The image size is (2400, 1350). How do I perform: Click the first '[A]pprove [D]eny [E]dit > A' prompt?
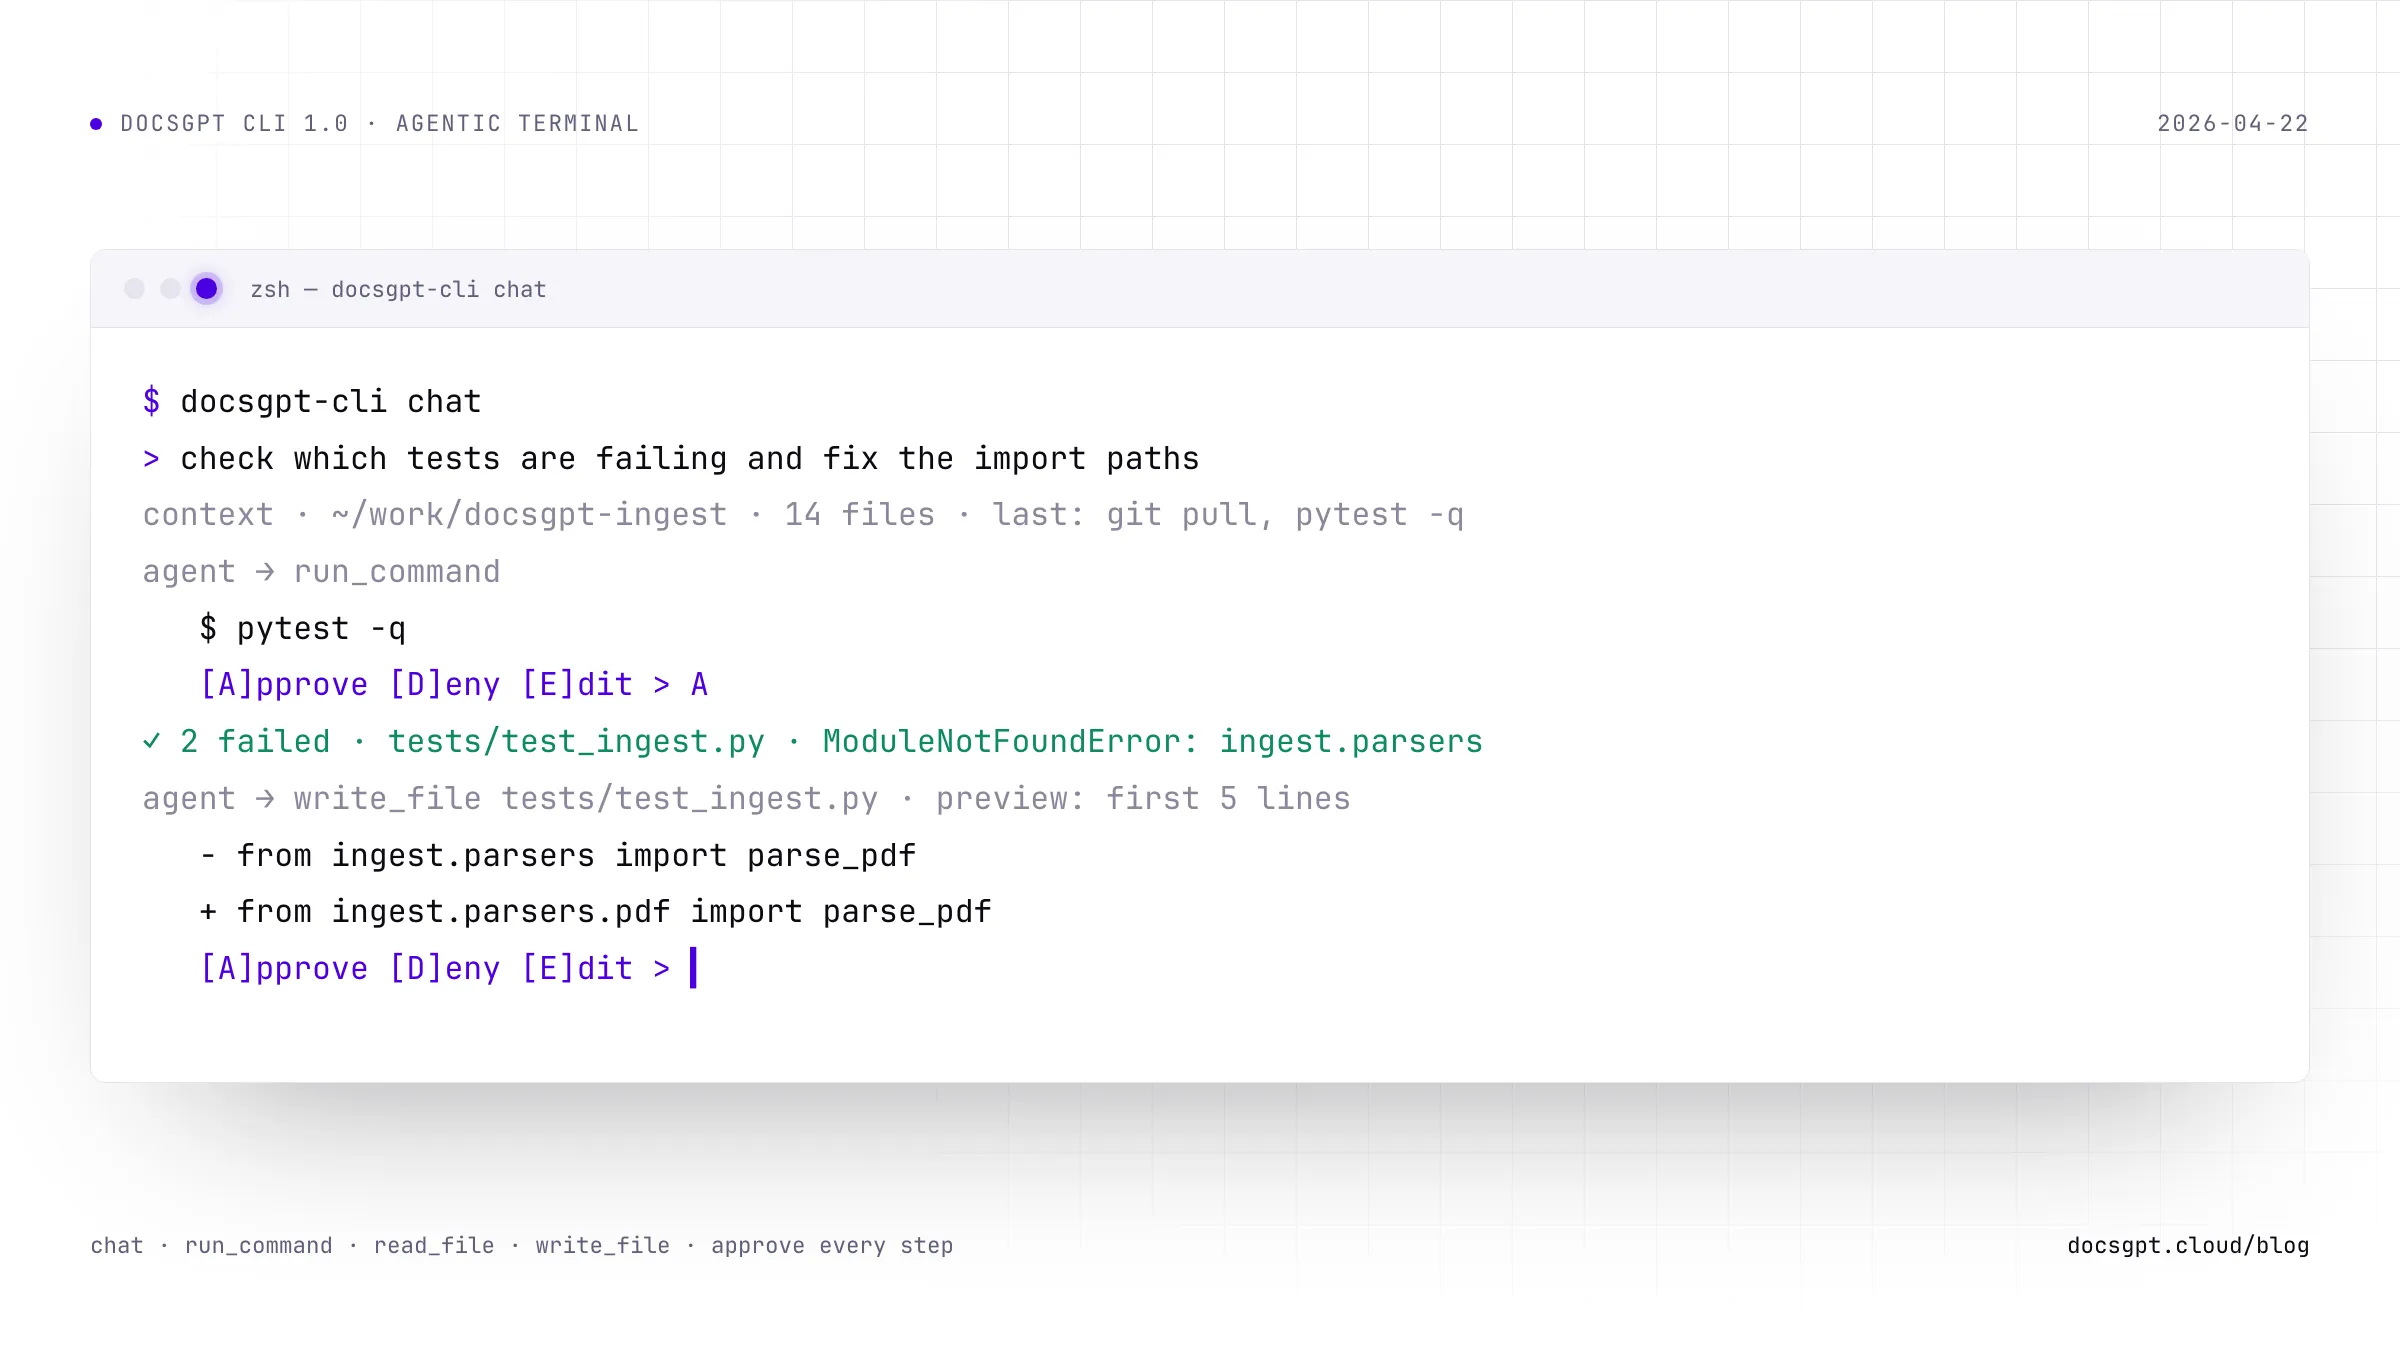454,685
